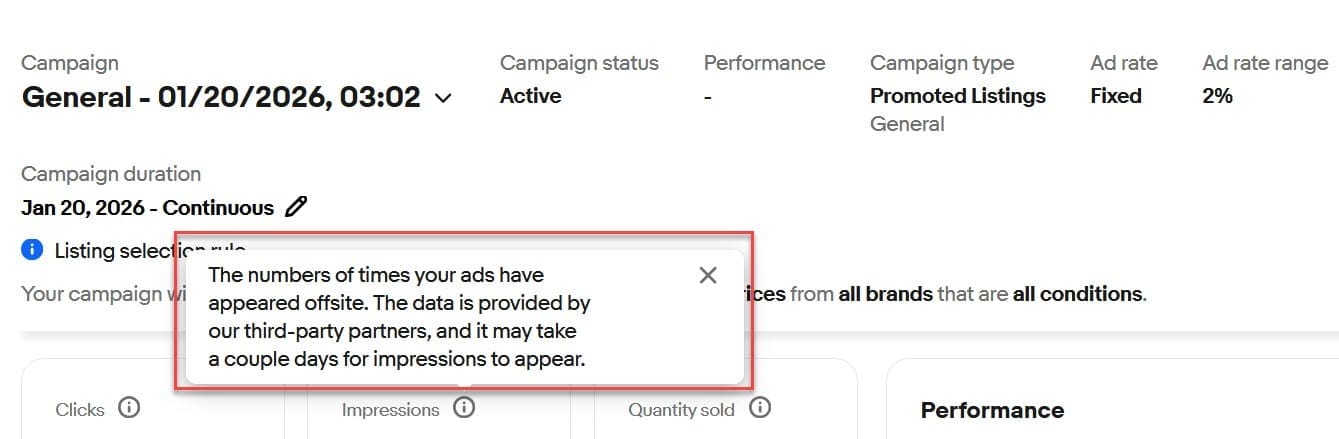Click the Quantity sold metric label
1339x439 pixels.
(681, 409)
